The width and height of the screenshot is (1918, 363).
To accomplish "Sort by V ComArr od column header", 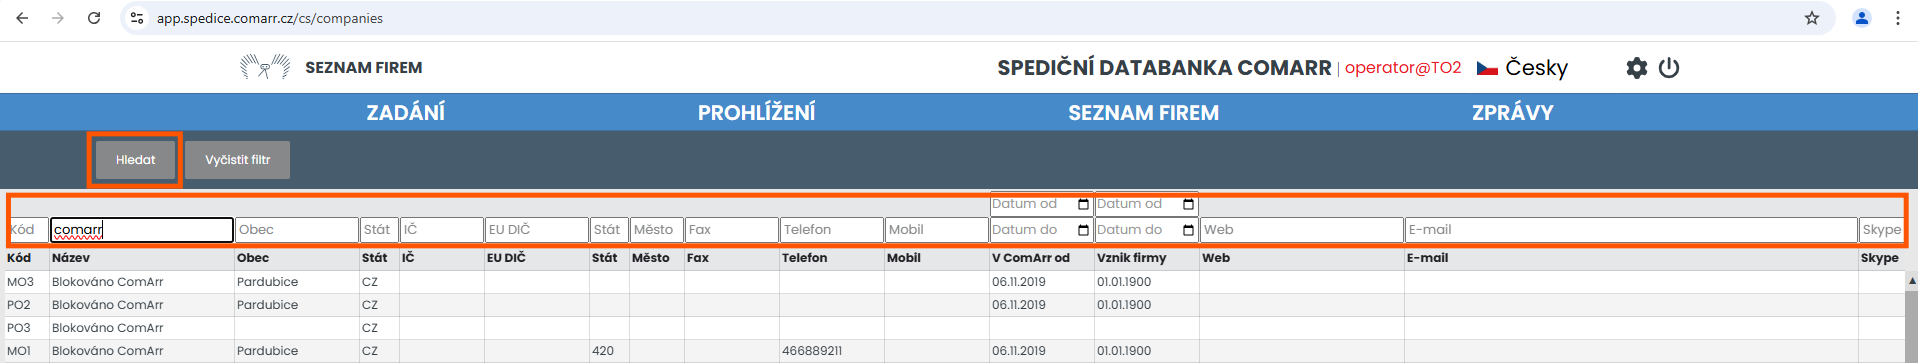I will coord(1031,258).
